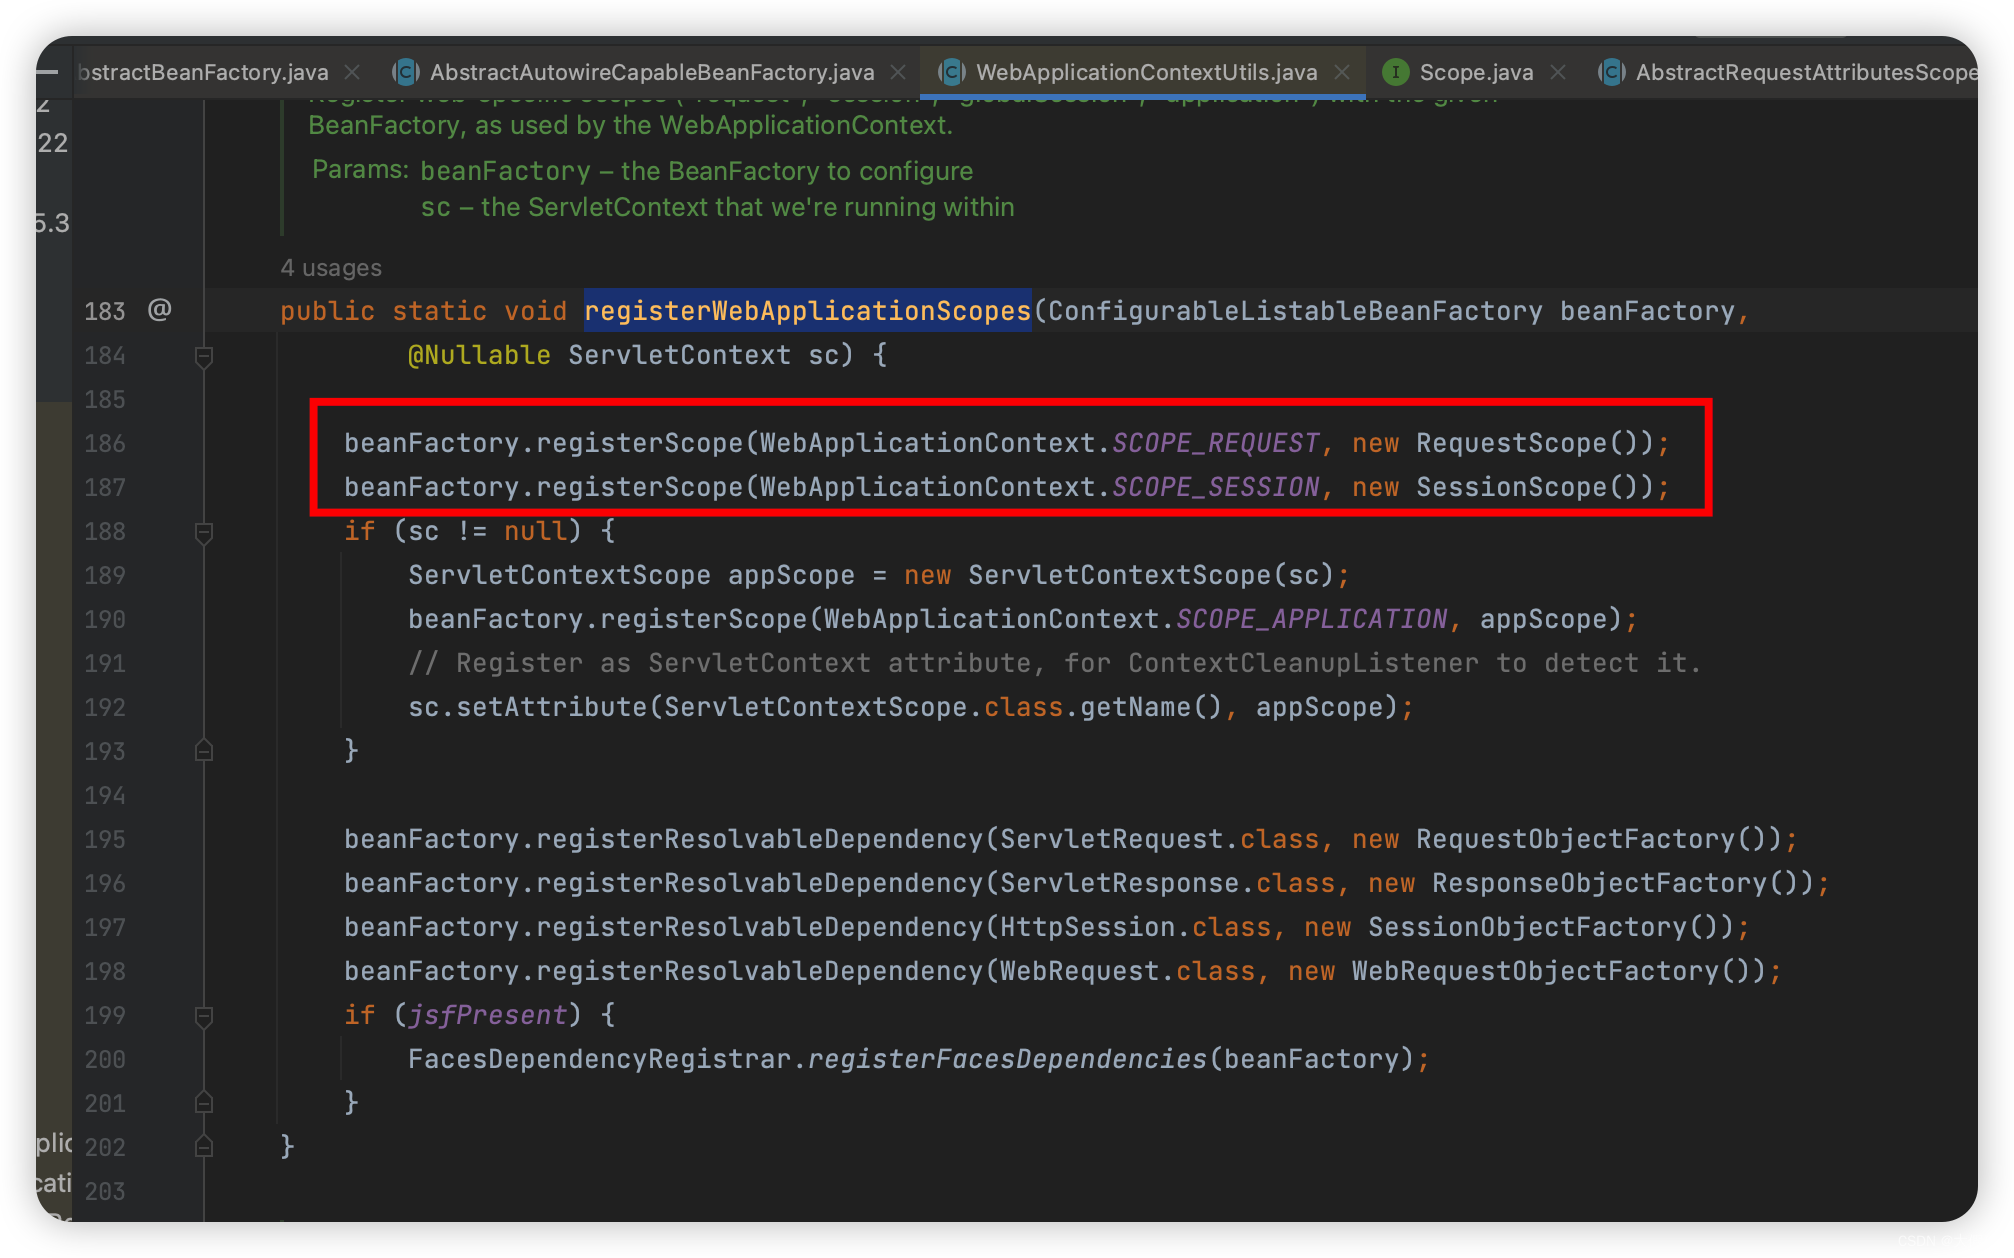Click class icon on WebApplicationContextUtils.java tab
The height and width of the screenshot is (1258, 2014).
pos(952,72)
